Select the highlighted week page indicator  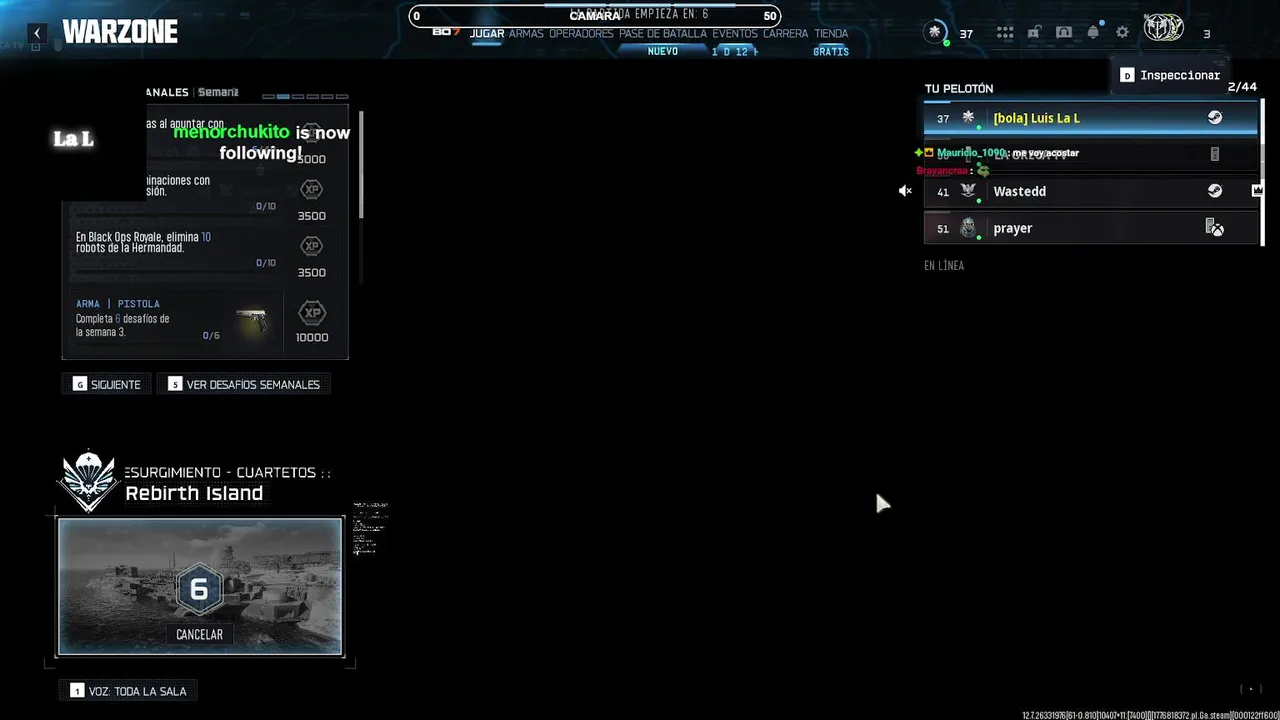point(283,97)
